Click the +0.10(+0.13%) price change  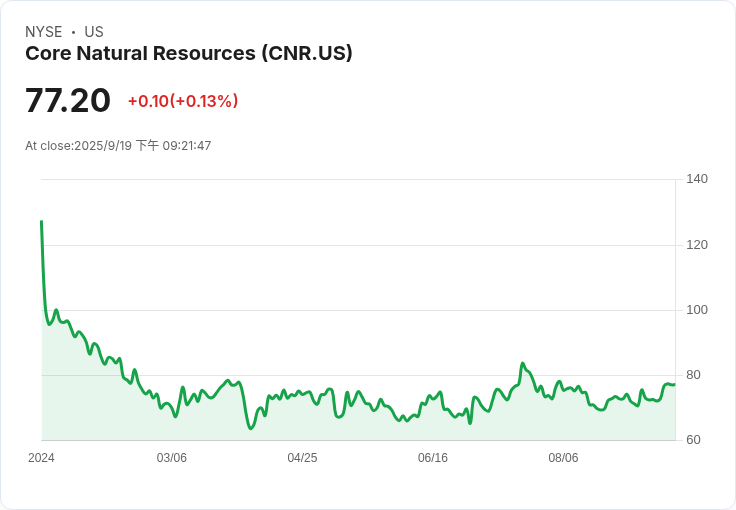[x=183, y=101]
